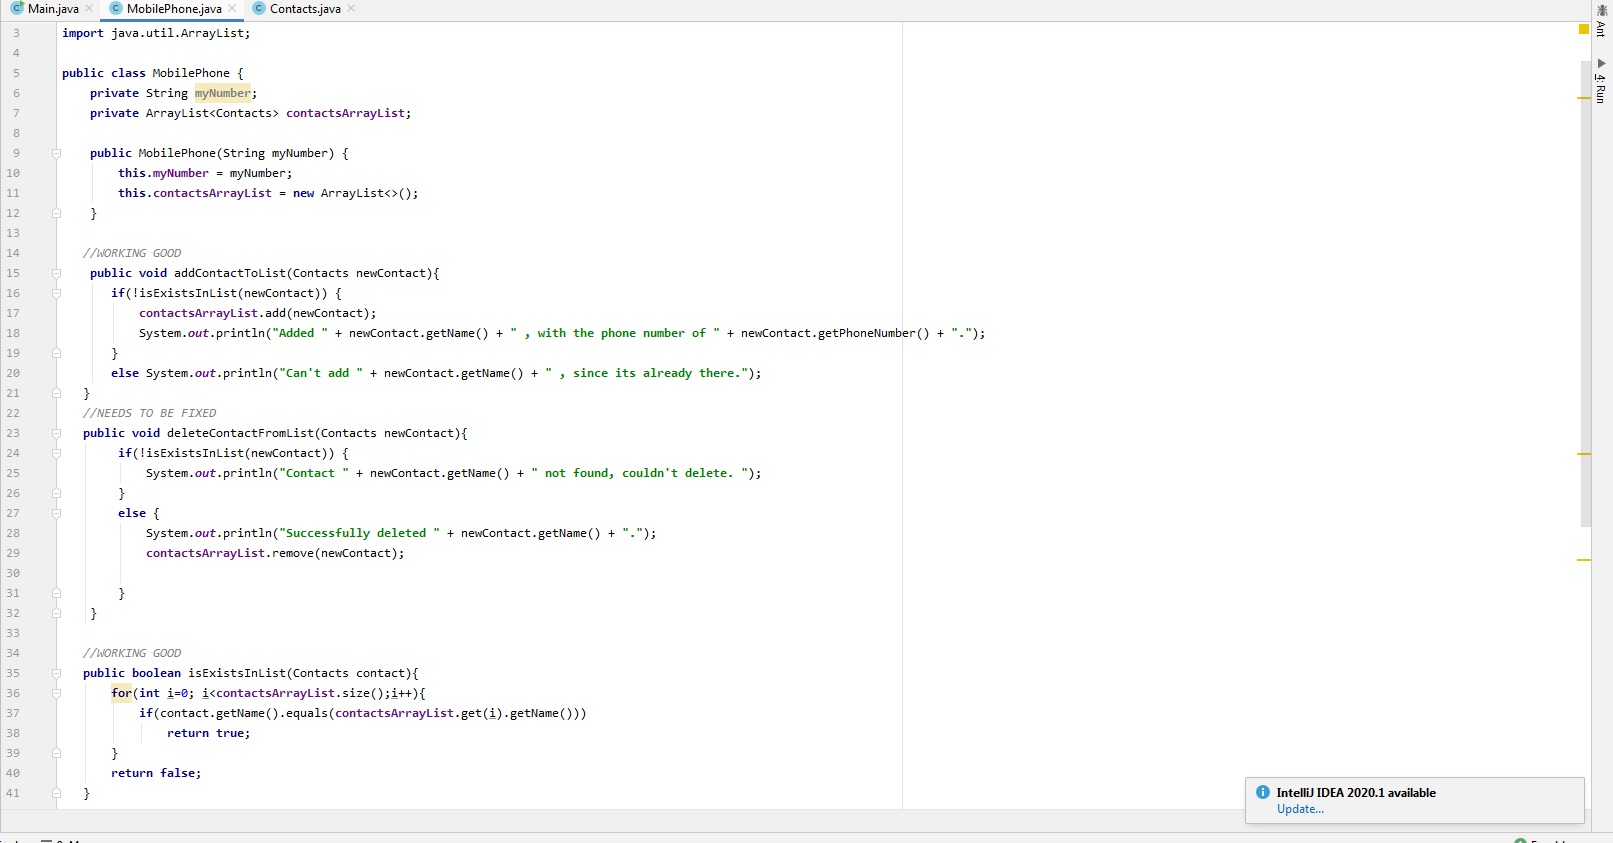Close the MobilePhone.java tab
The image size is (1613, 843).
click(232, 9)
